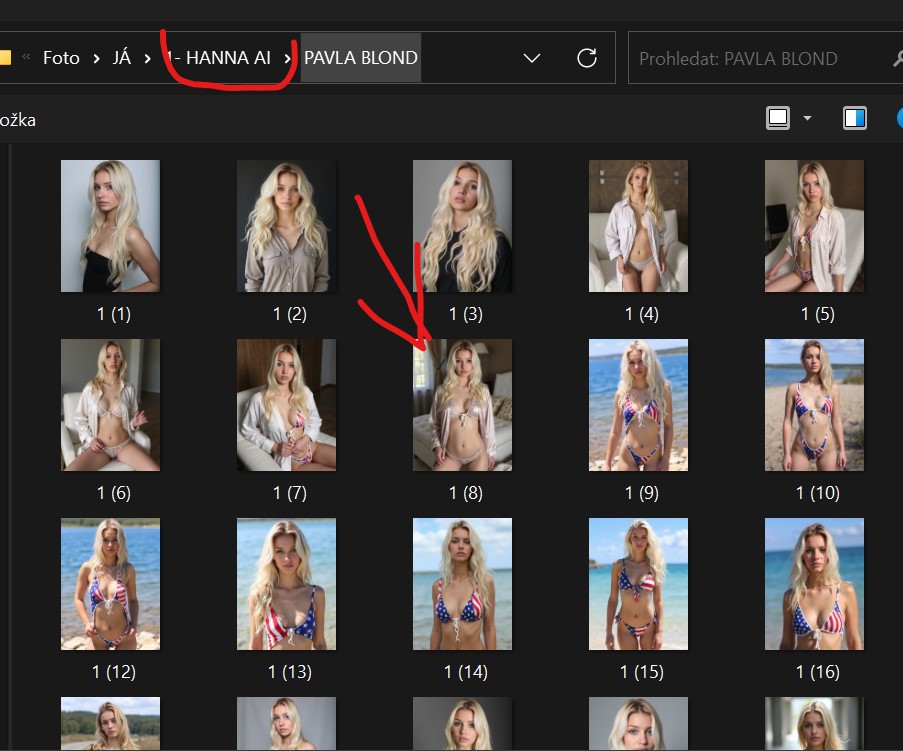The width and height of the screenshot is (903, 751).
Task: Toggle the preview pane icon
Action: pyautogui.click(x=854, y=119)
